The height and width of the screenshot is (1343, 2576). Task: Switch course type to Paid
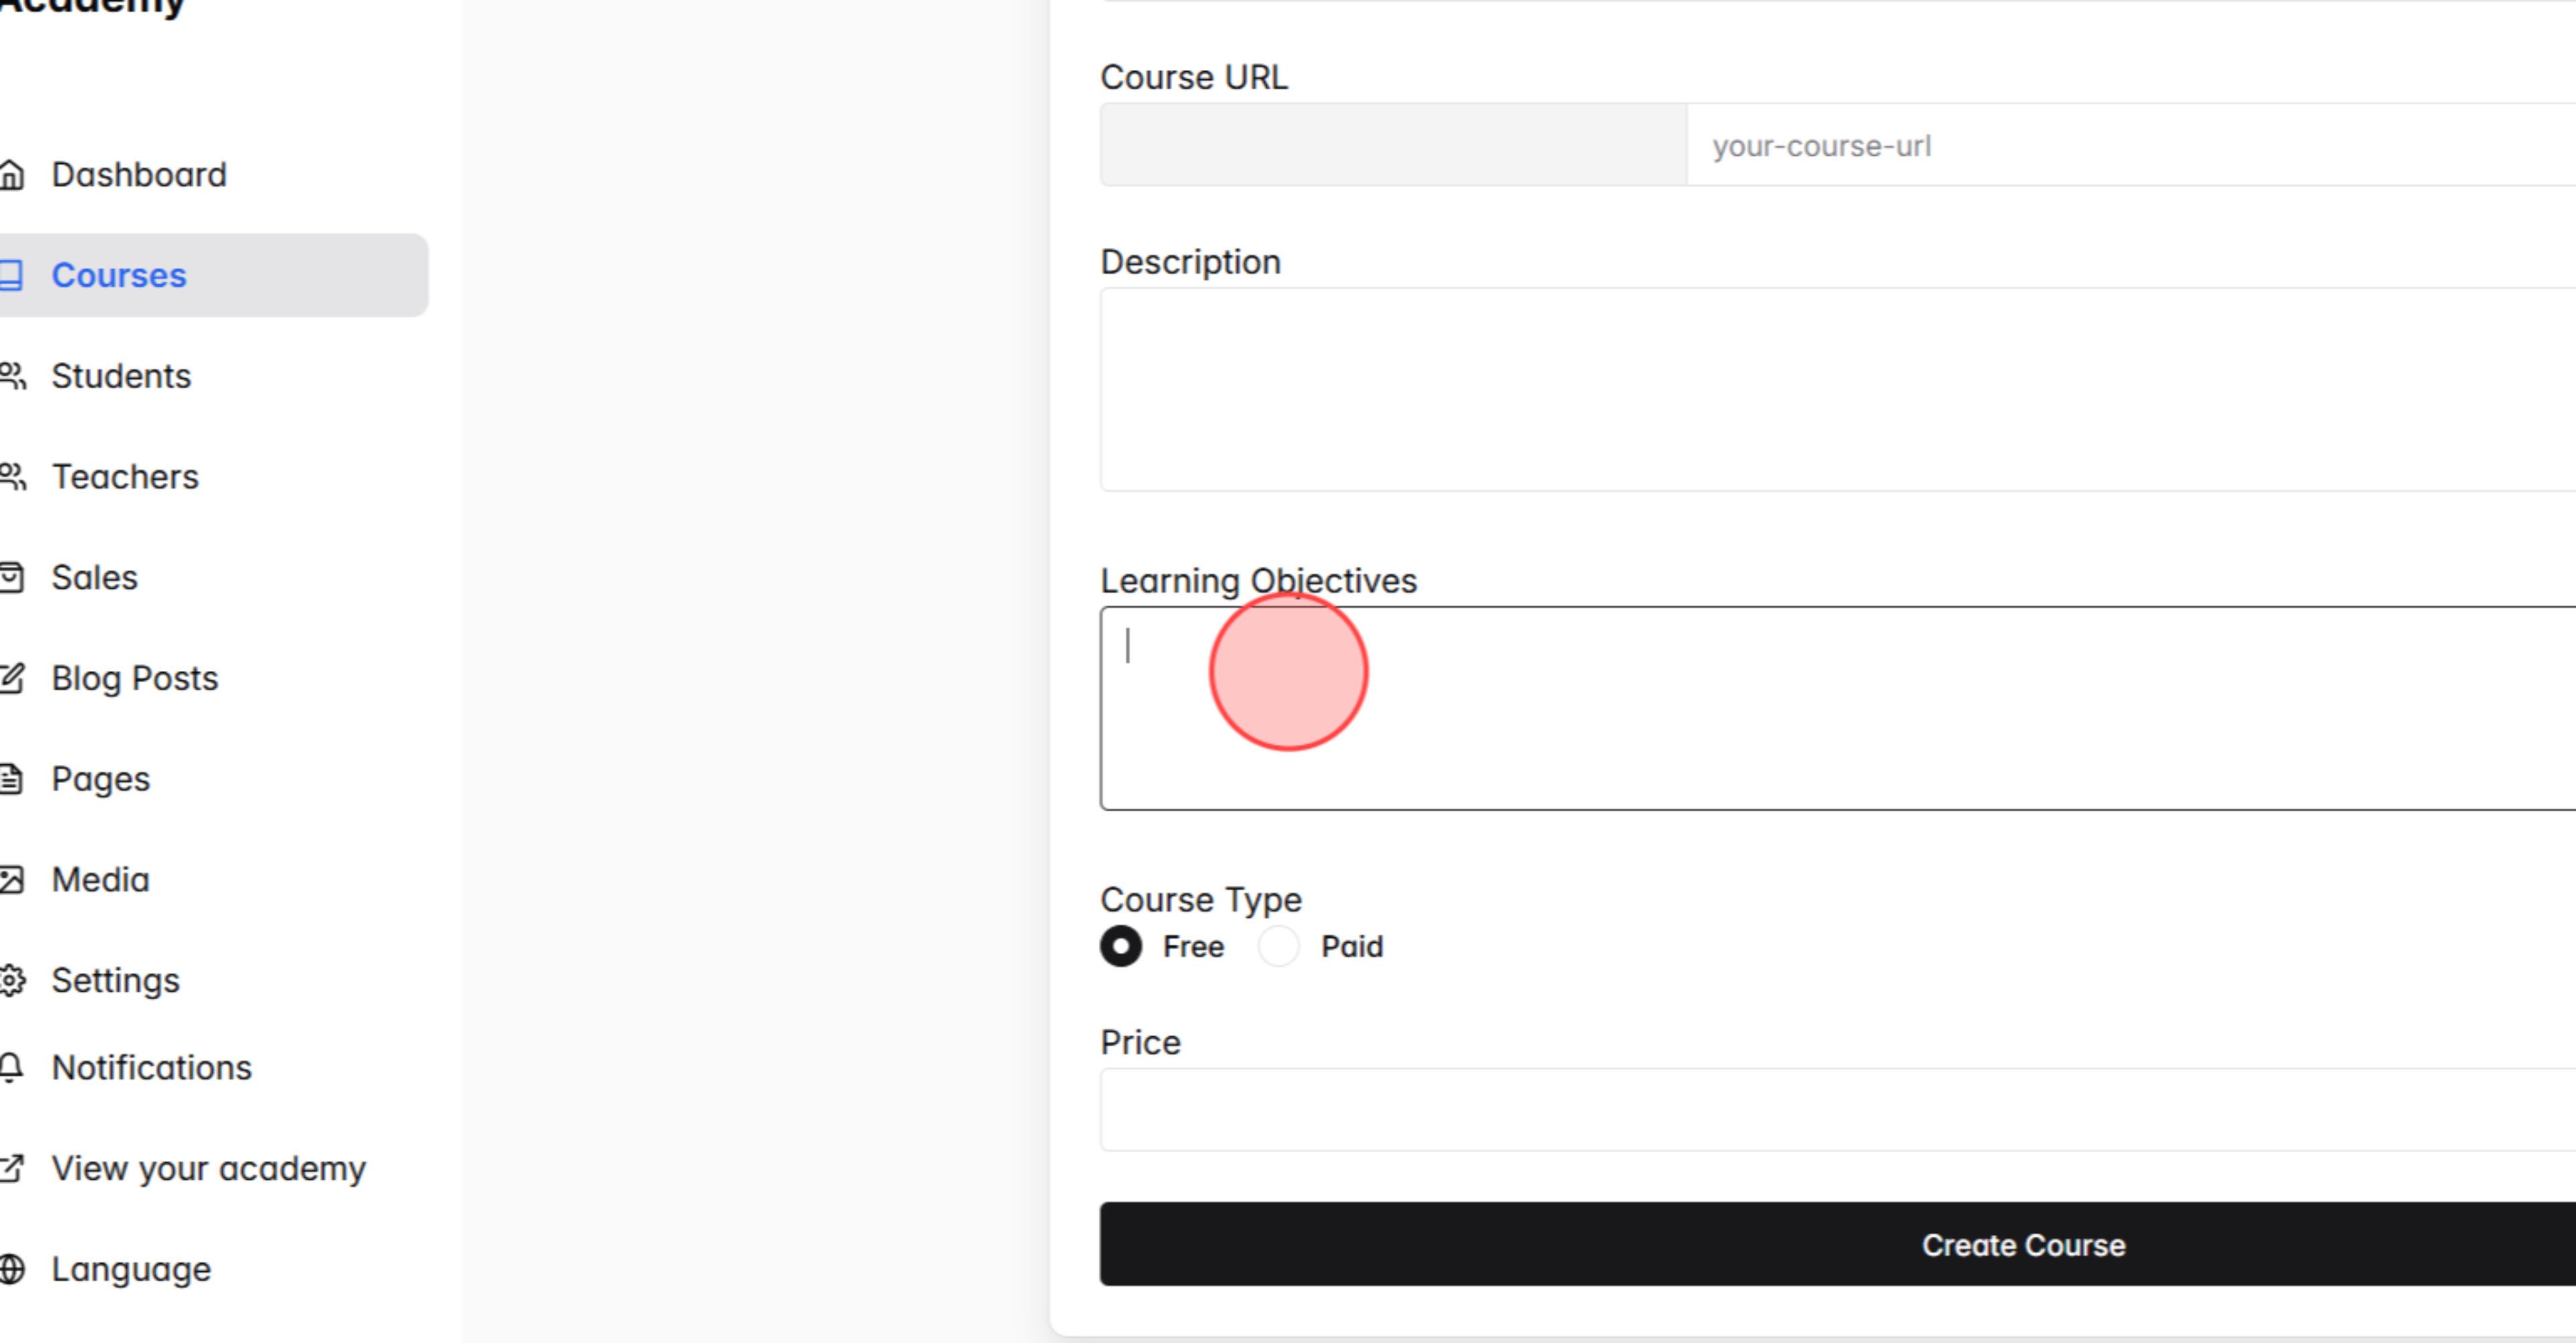(x=1278, y=946)
